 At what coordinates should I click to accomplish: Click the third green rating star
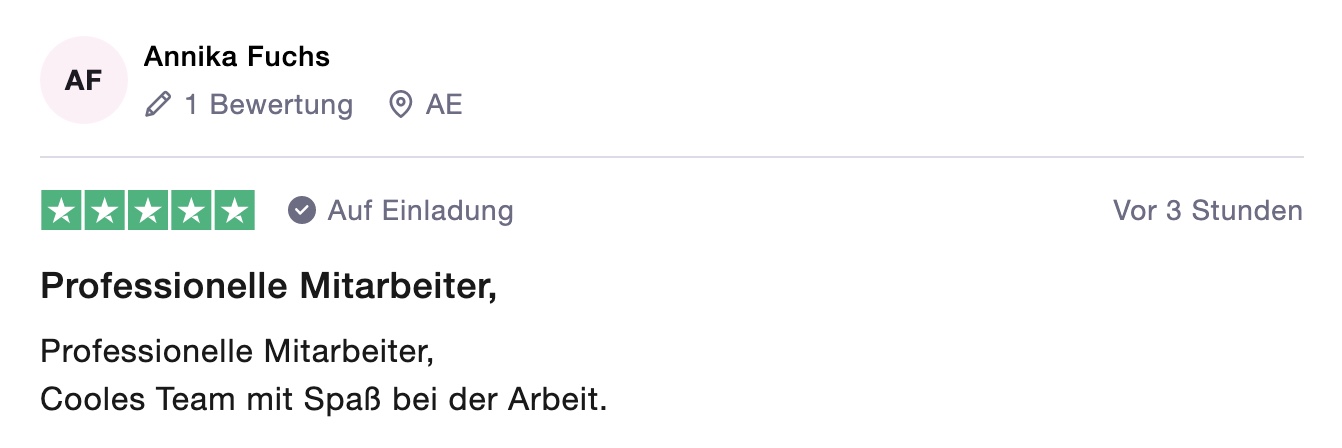click(x=148, y=210)
